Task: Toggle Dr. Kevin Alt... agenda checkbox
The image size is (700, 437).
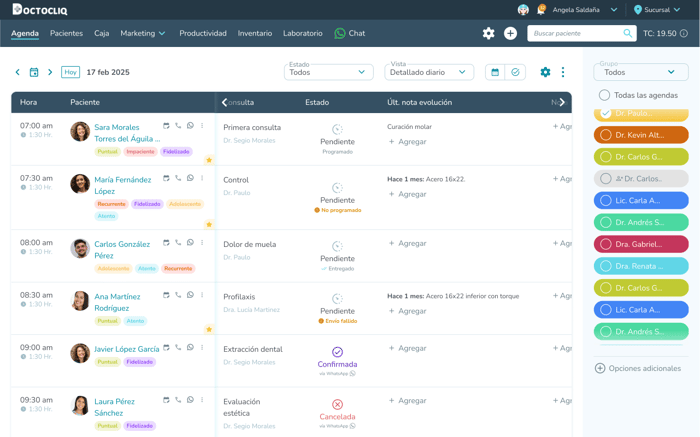Action: (x=605, y=135)
